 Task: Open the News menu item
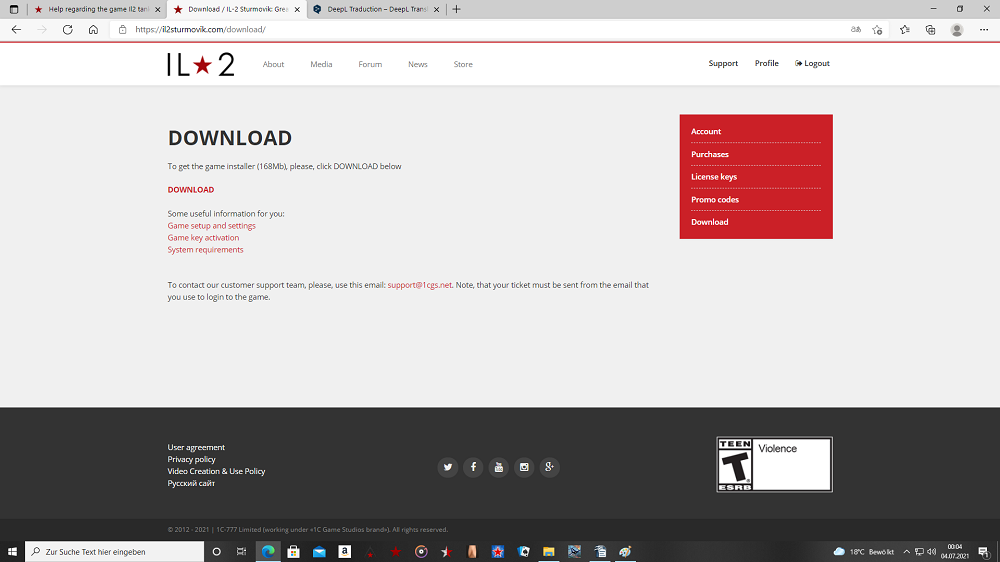[x=418, y=64]
